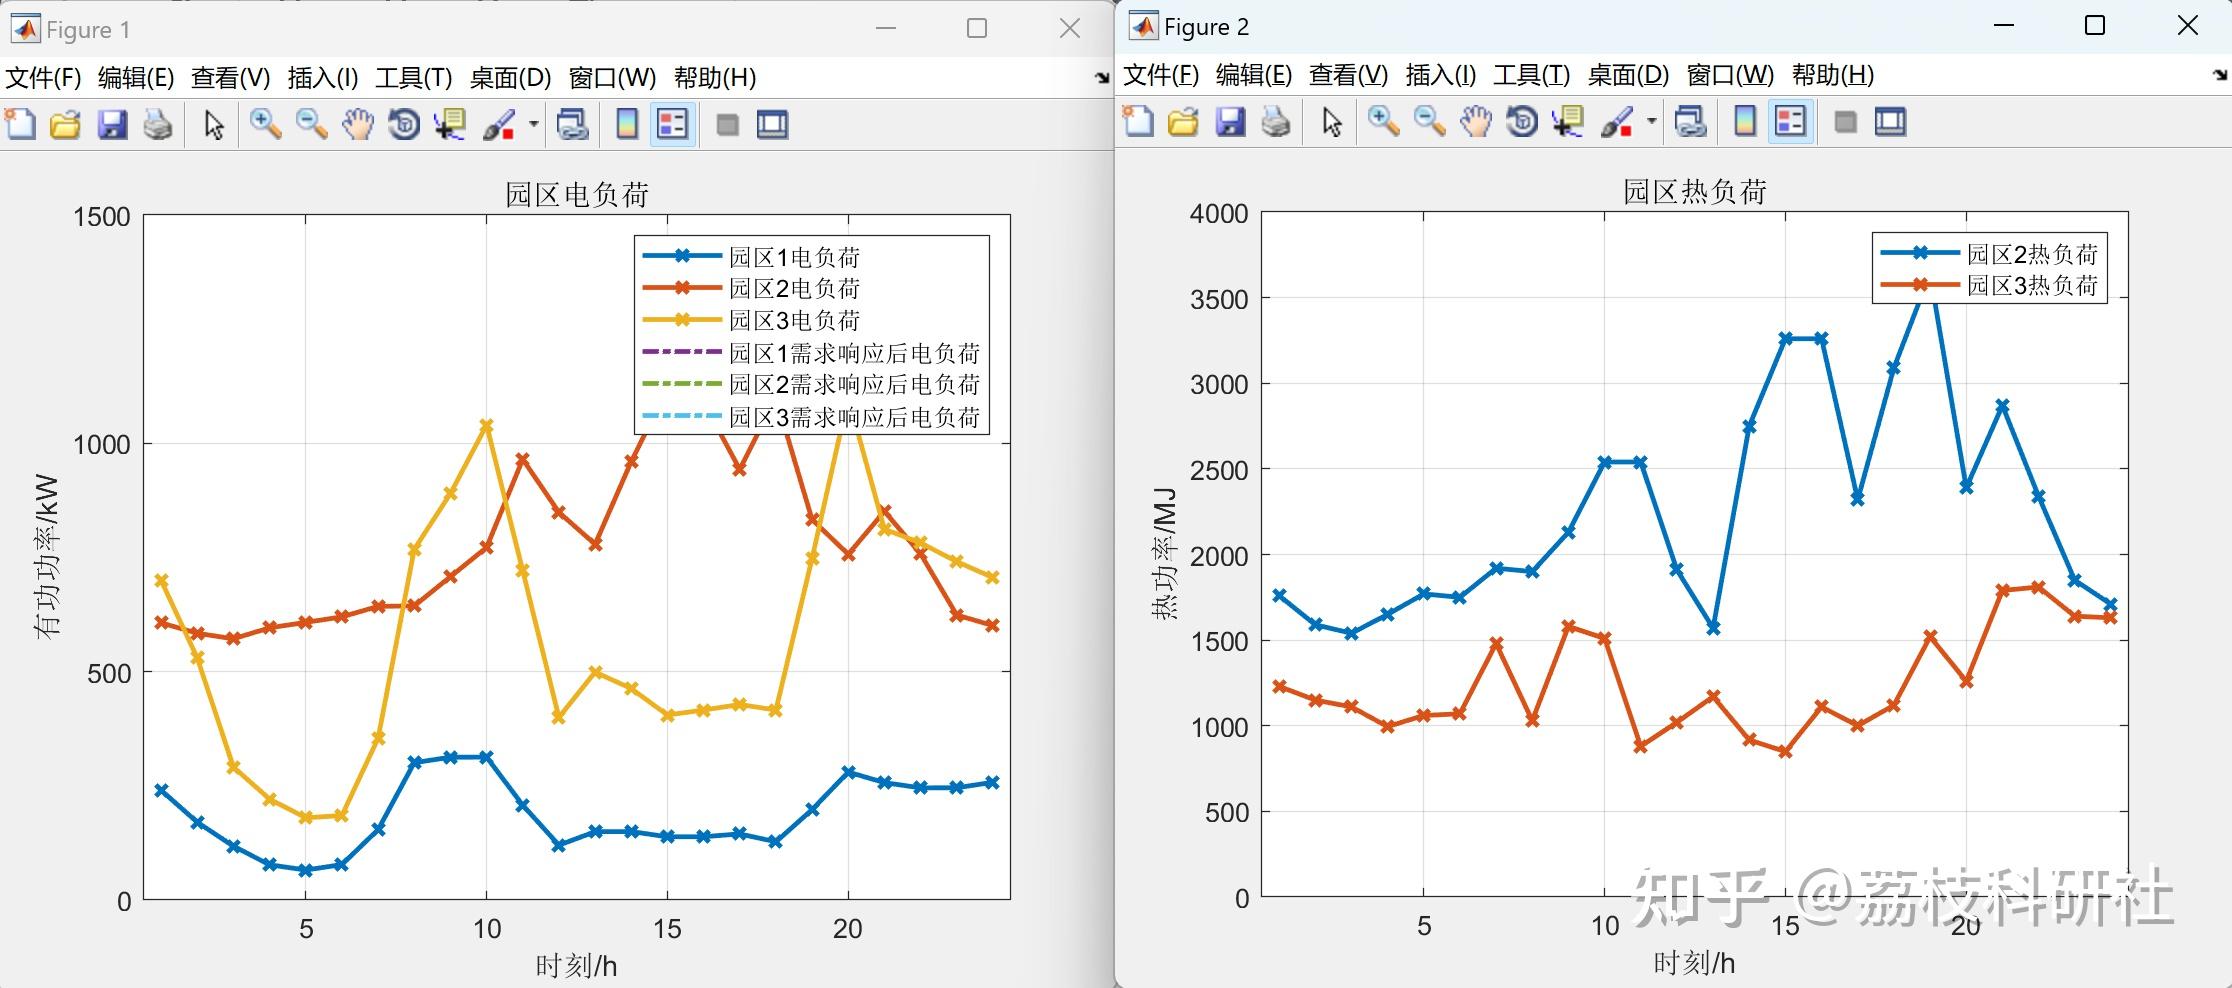The width and height of the screenshot is (2232, 988).
Task: Save Figure 1 using the Save icon
Action: coord(113,124)
